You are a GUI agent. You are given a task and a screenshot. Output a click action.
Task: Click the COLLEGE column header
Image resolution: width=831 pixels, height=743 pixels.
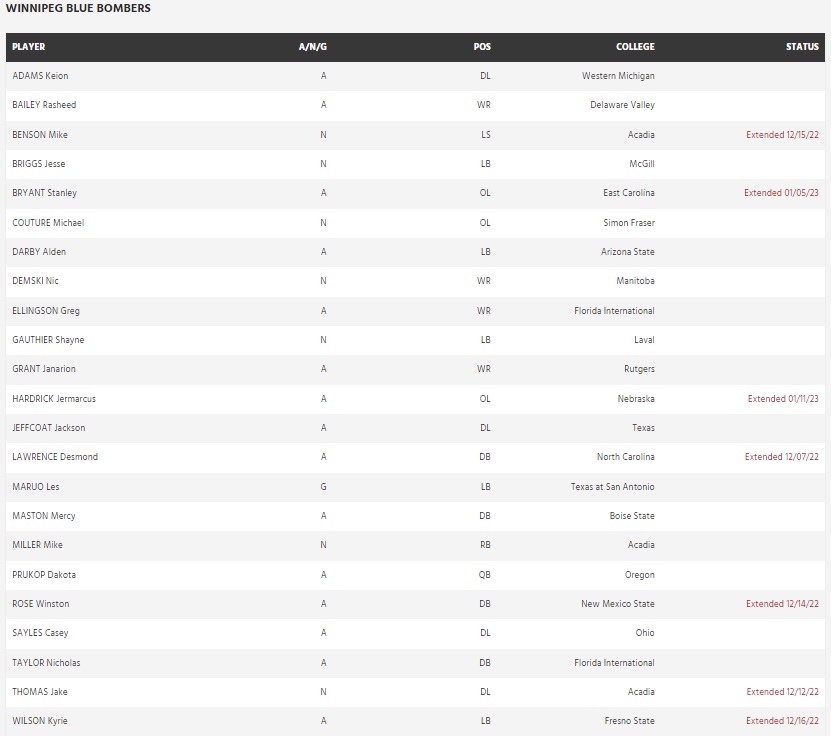tap(635, 47)
